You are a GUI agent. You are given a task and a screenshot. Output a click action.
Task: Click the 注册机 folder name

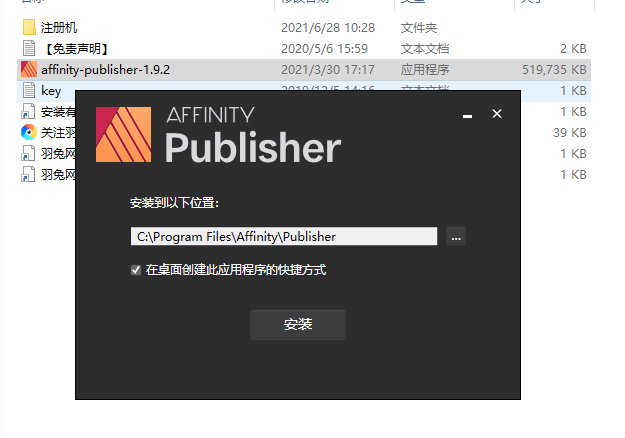click(59, 28)
